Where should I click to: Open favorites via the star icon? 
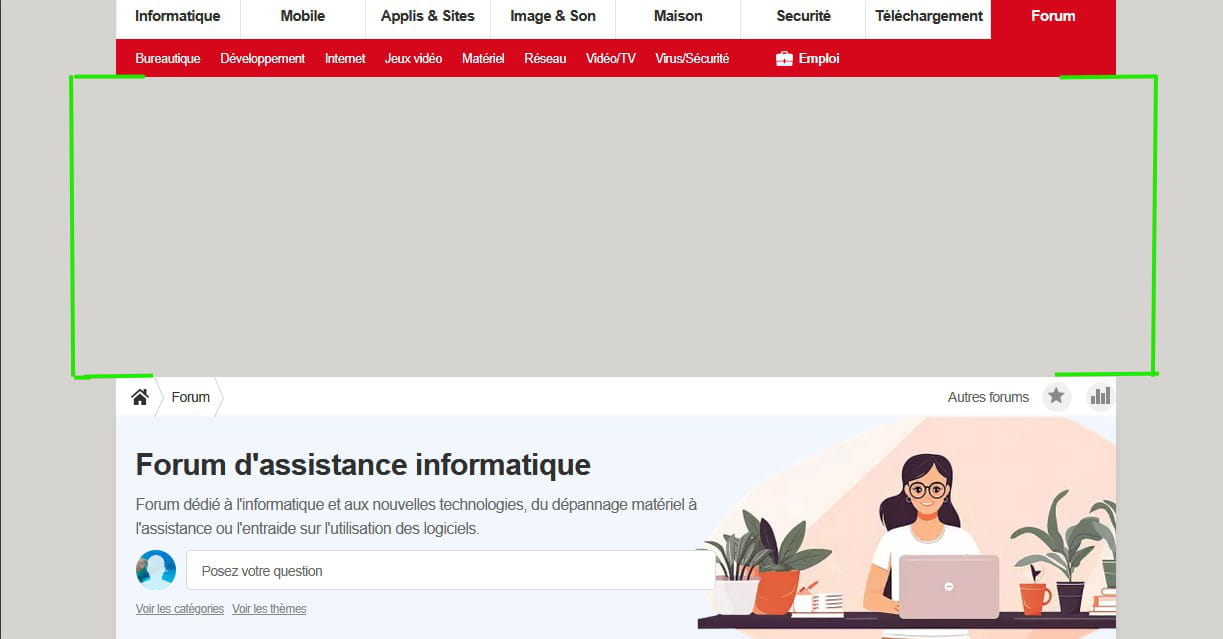point(1056,397)
